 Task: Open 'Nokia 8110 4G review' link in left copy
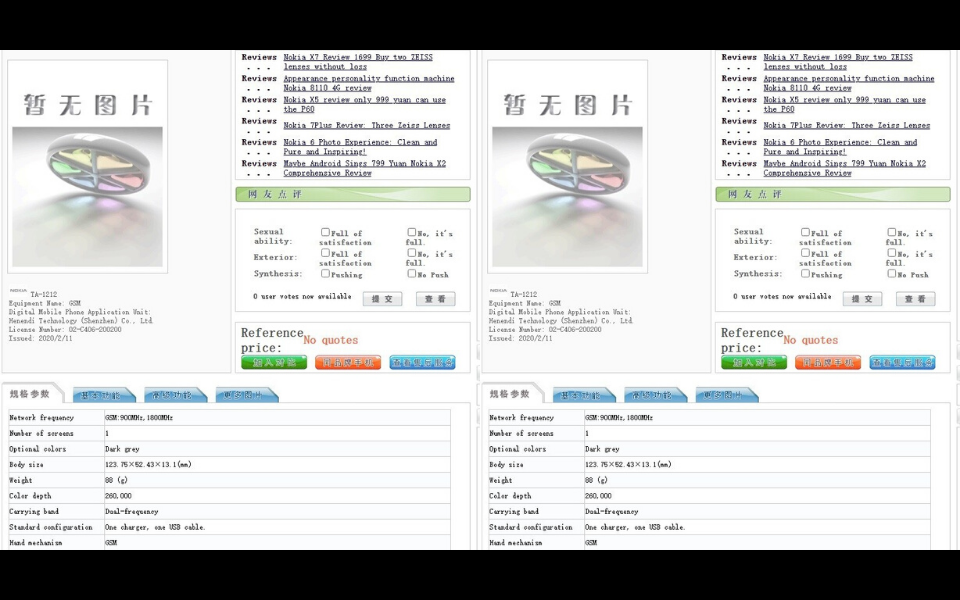[369, 83]
